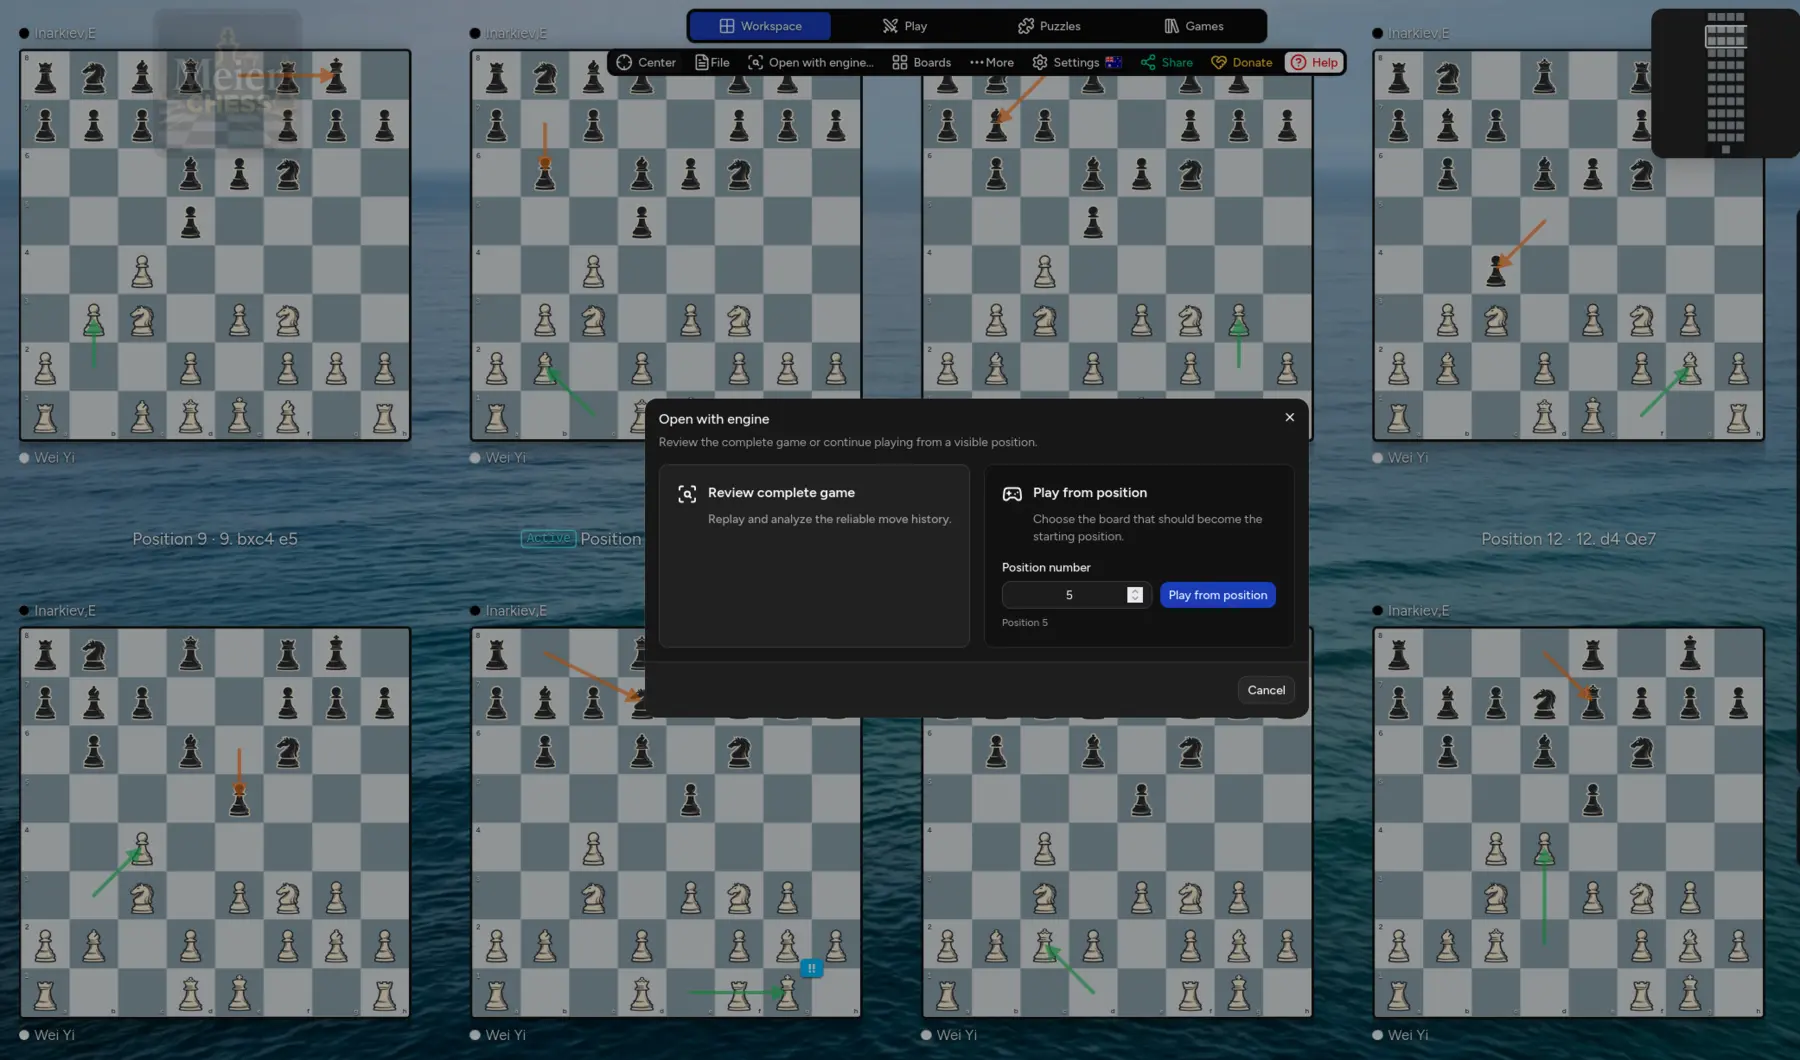Image resolution: width=1800 pixels, height=1060 pixels.
Task: Open the Help button
Action: [x=1314, y=62]
